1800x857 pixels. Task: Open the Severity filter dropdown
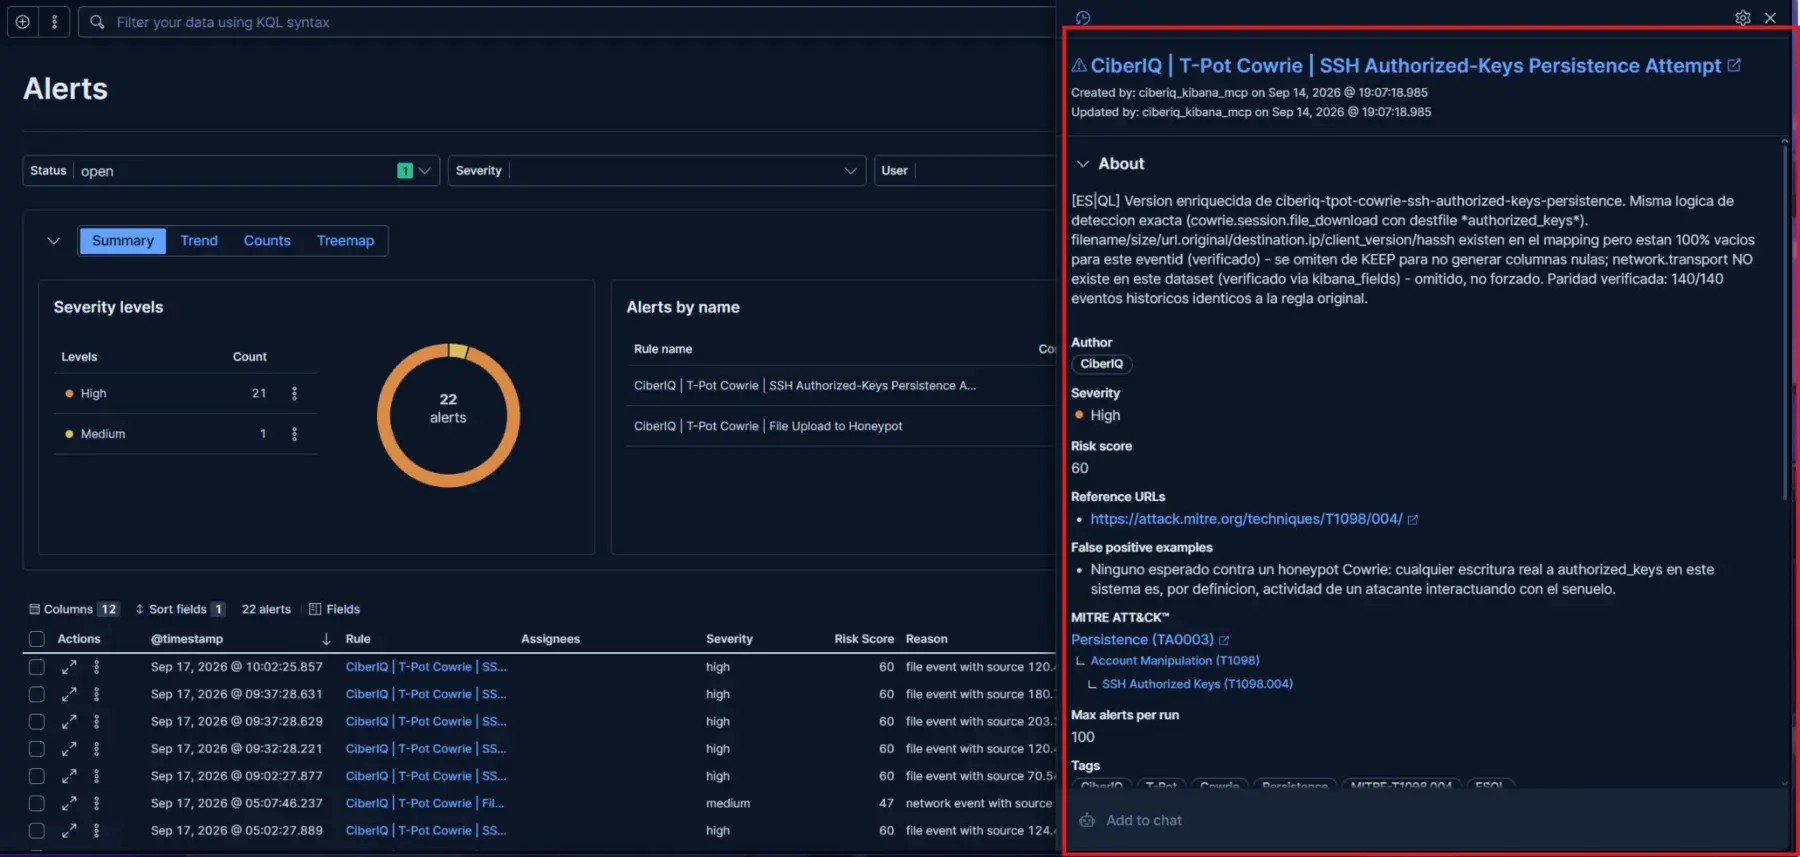655,171
